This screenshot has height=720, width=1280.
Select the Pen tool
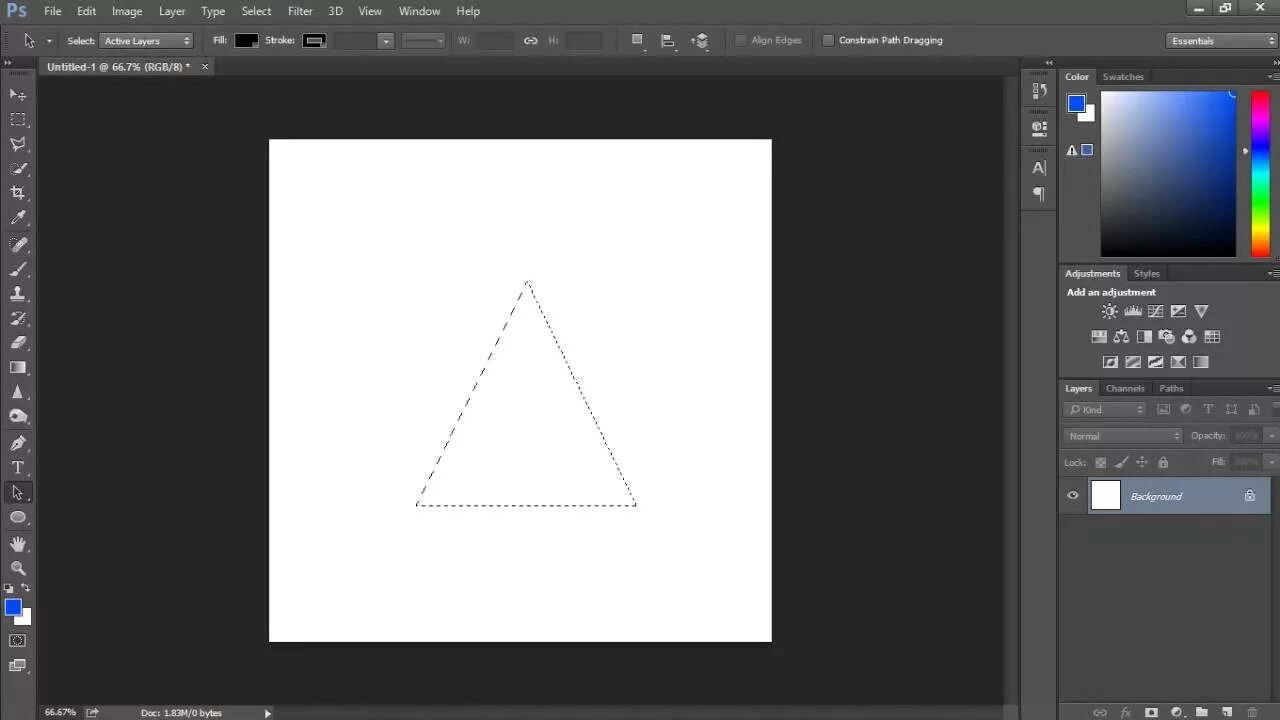coord(18,443)
